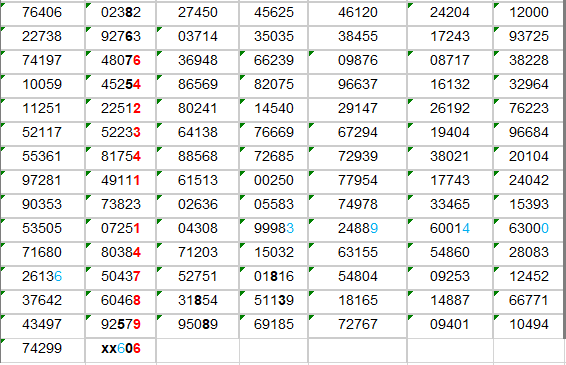
Task: Click cell containing 76669
Action: click(x=274, y=133)
